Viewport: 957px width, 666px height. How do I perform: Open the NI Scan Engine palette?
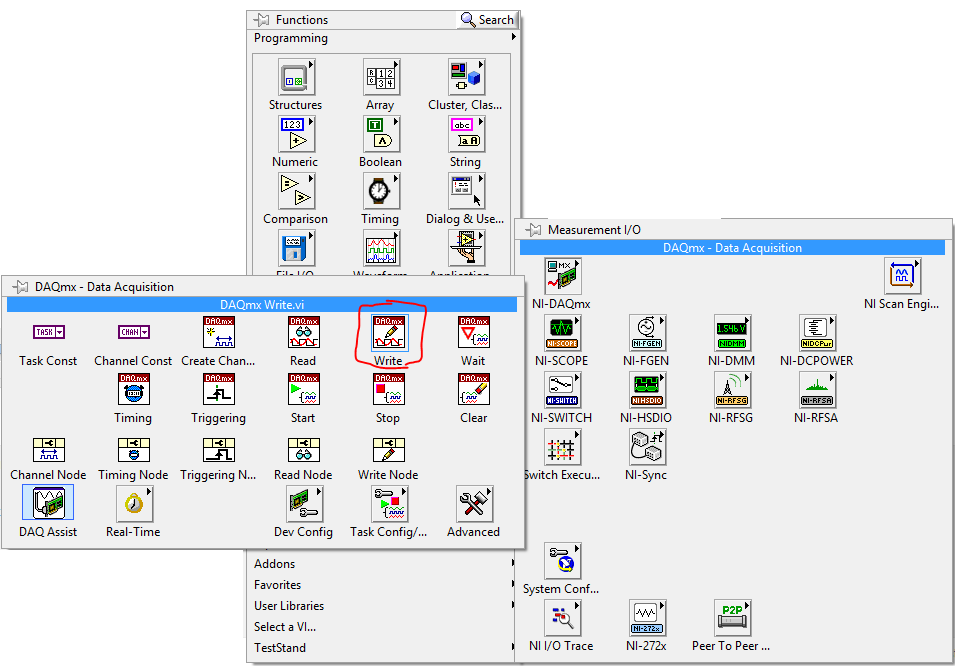pyautogui.click(x=903, y=275)
